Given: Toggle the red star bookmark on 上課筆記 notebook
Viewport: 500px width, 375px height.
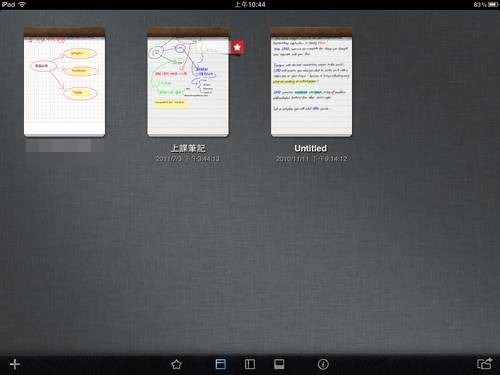Looking at the screenshot, I should pyautogui.click(x=237, y=47).
